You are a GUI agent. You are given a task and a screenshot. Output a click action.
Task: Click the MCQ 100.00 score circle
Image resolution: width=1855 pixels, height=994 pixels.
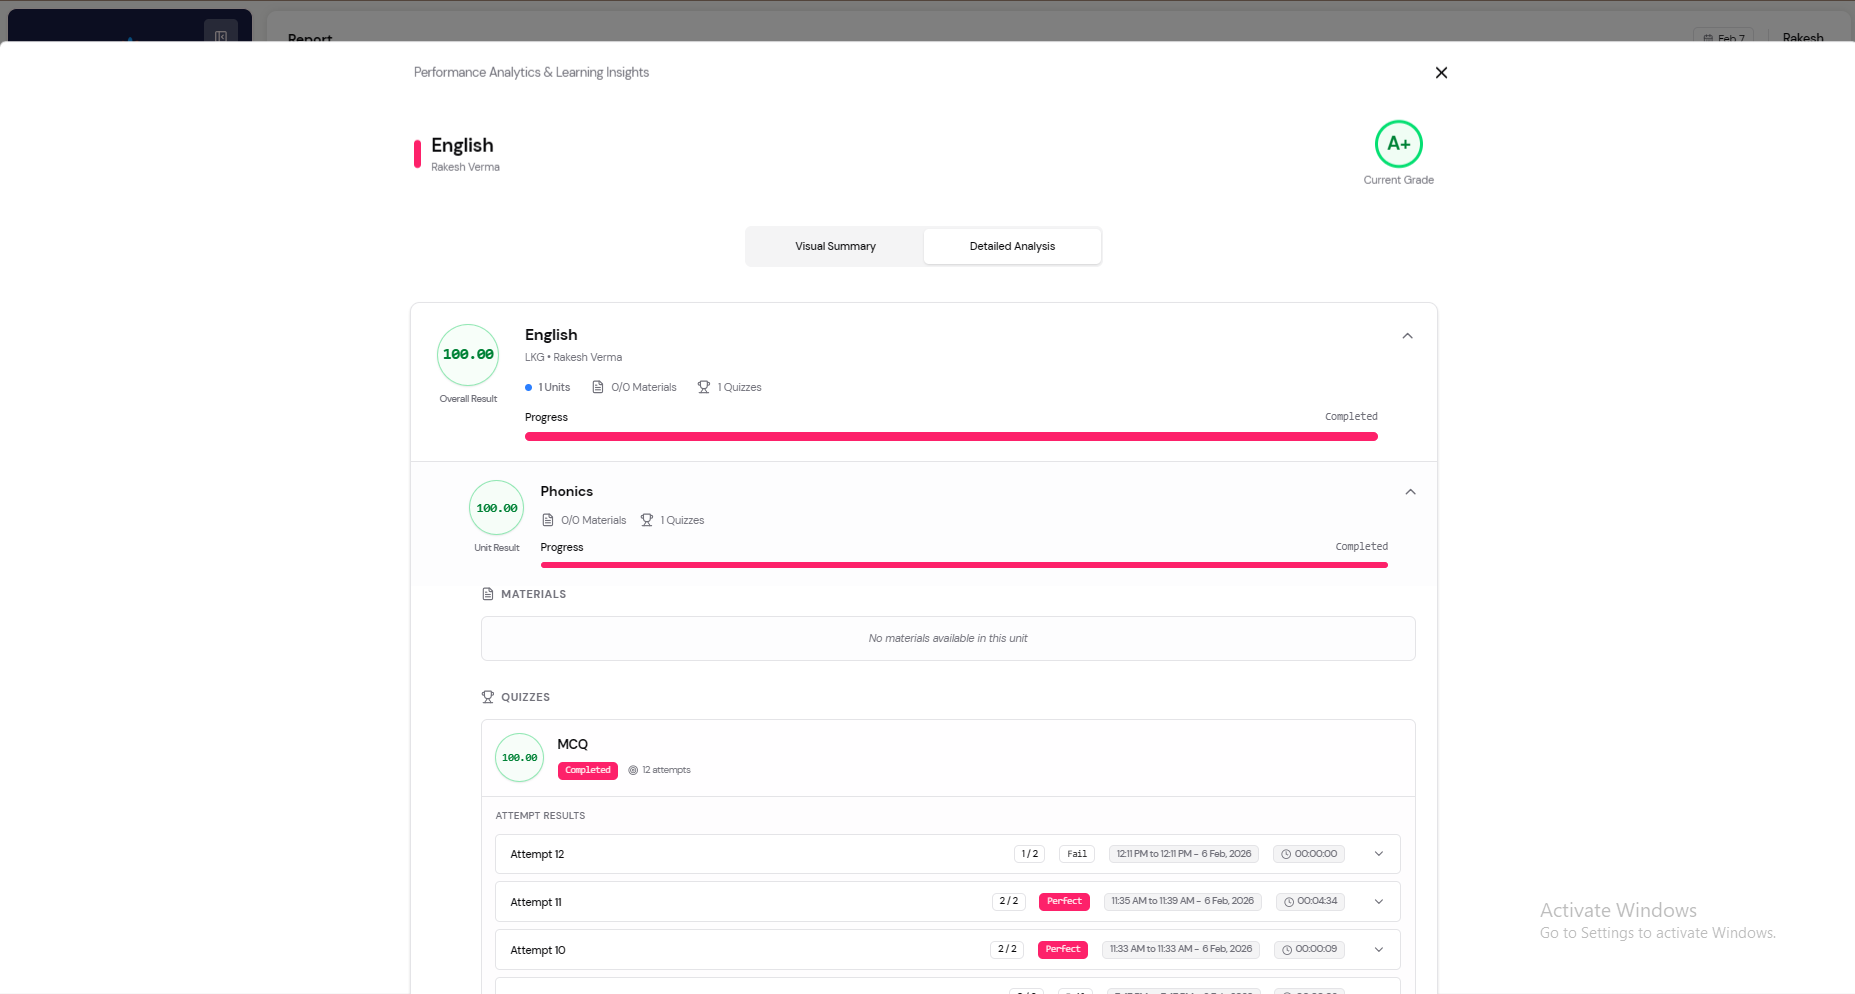tap(519, 758)
